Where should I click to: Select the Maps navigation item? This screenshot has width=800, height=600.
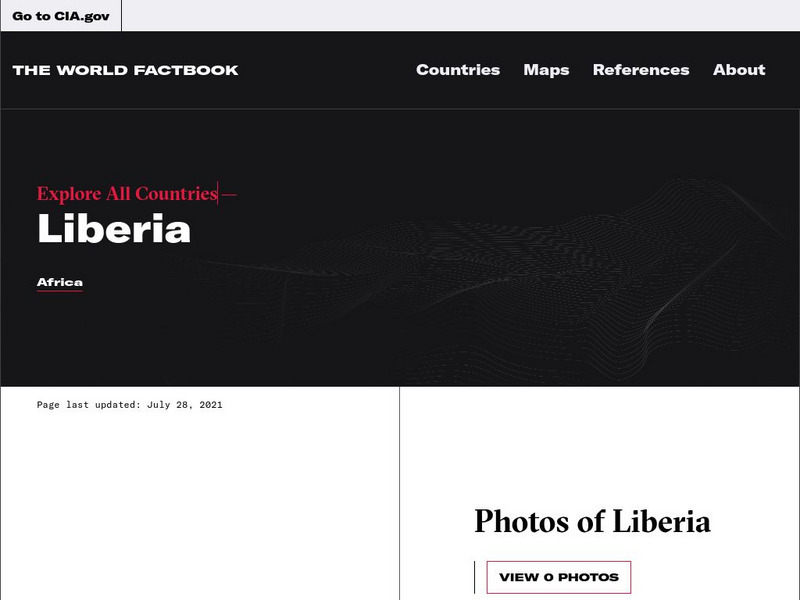pyautogui.click(x=546, y=70)
